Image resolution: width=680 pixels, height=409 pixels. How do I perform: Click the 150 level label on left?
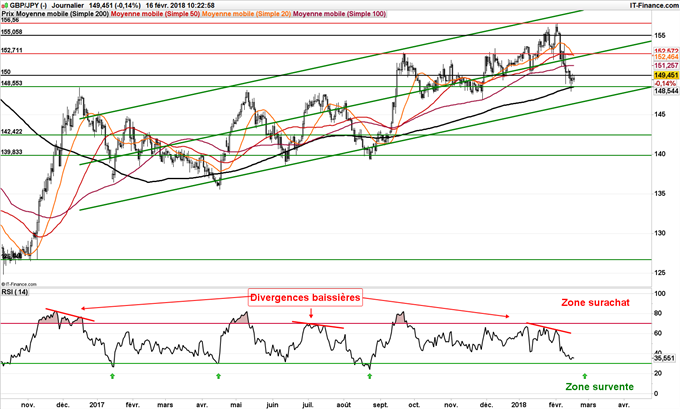click(6, 72)
